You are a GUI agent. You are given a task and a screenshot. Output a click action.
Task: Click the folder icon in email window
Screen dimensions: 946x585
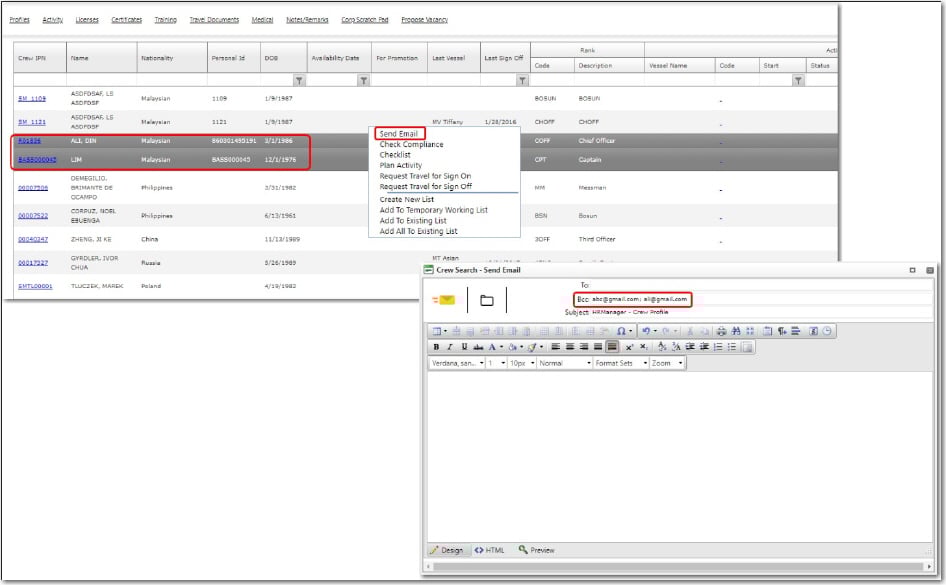point(486,300)
